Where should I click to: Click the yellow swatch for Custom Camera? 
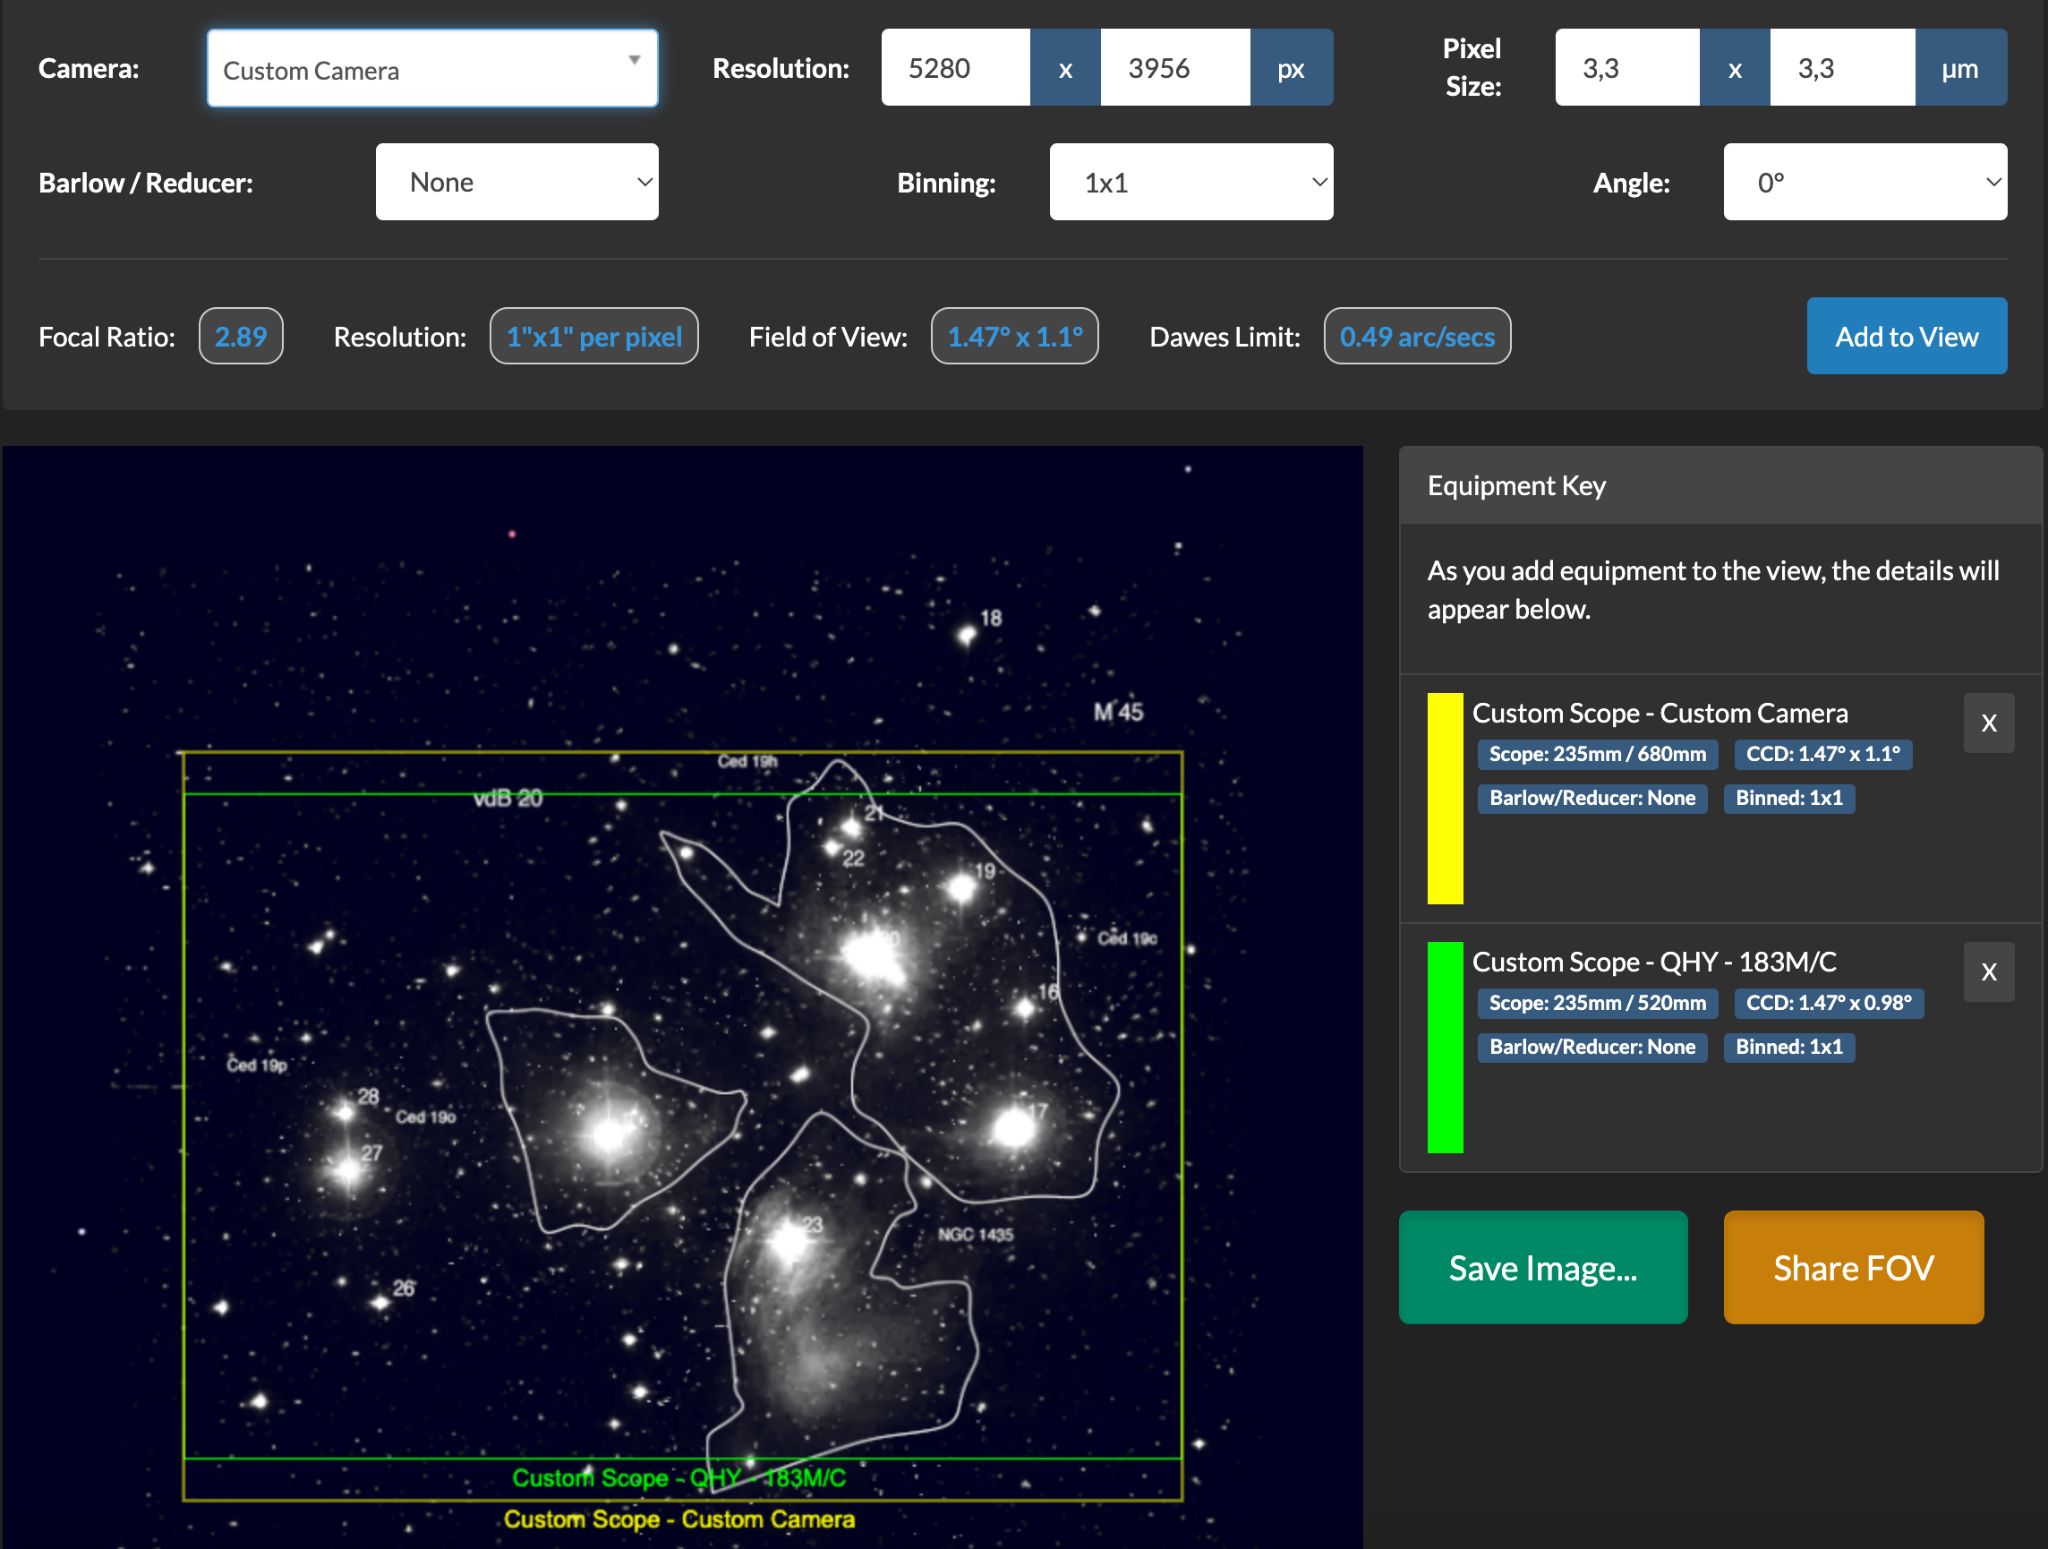(1445, 798)
